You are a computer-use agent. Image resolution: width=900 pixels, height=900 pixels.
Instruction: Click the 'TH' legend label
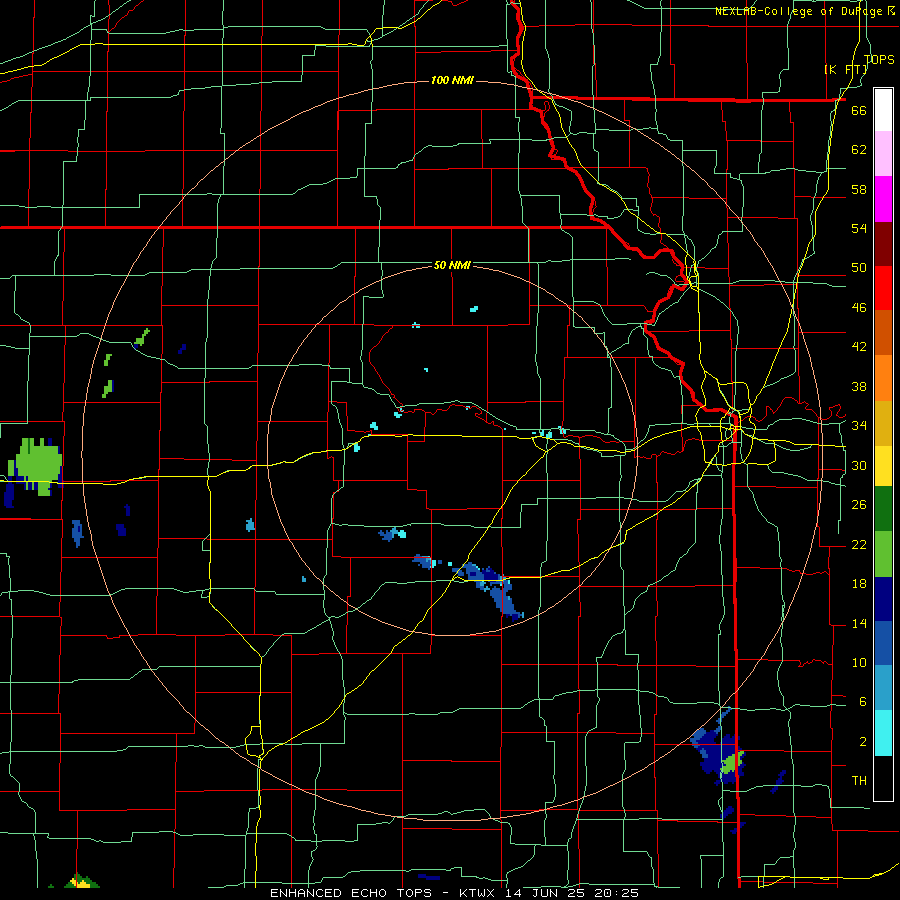(859, 781)
